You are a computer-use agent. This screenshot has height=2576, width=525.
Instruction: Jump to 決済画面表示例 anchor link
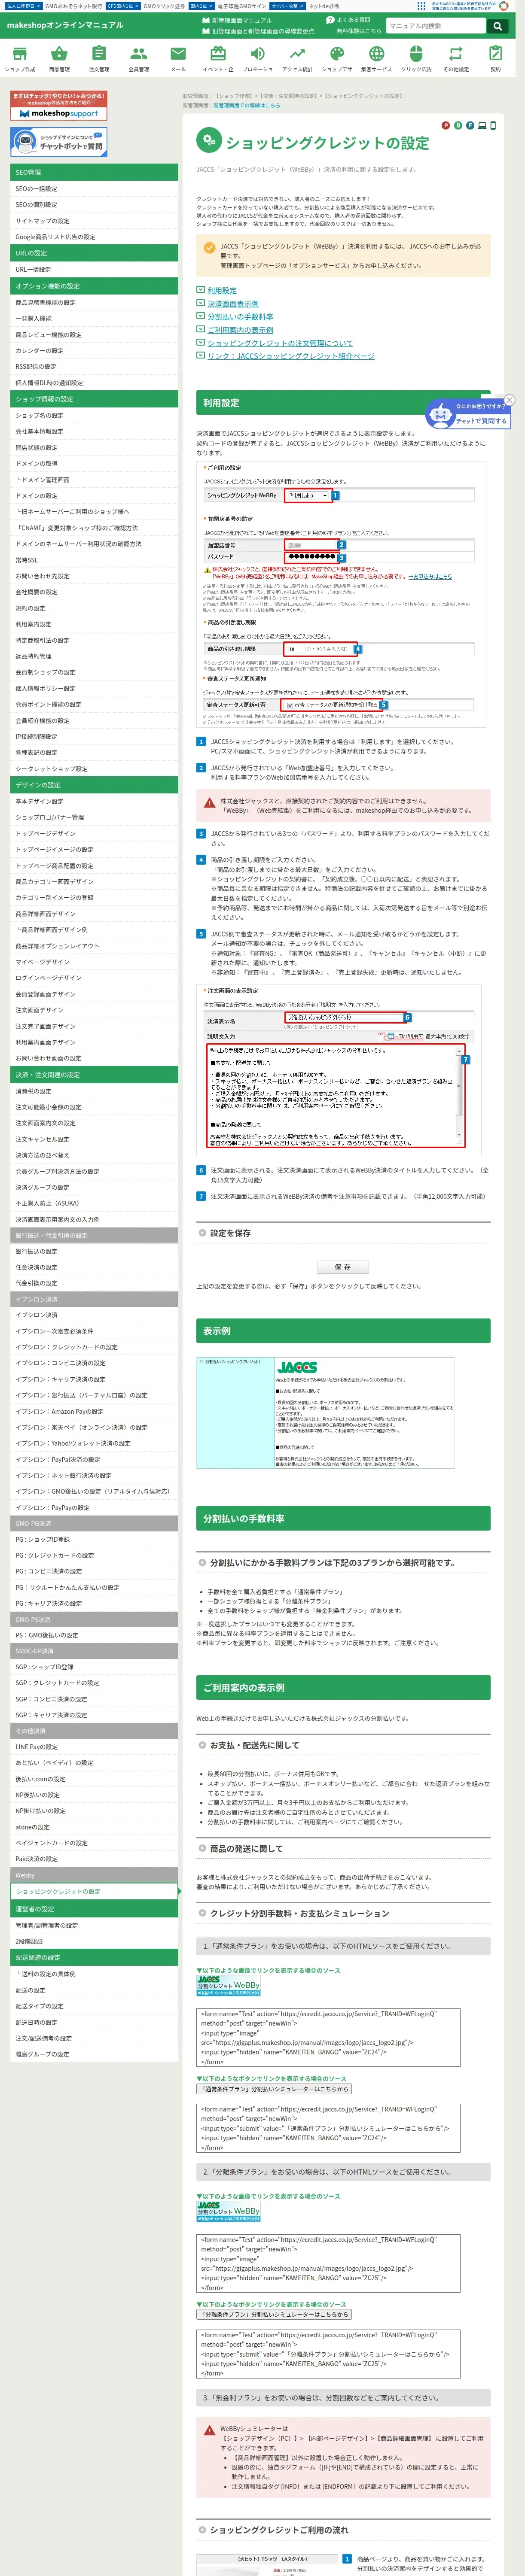(232, 303)
